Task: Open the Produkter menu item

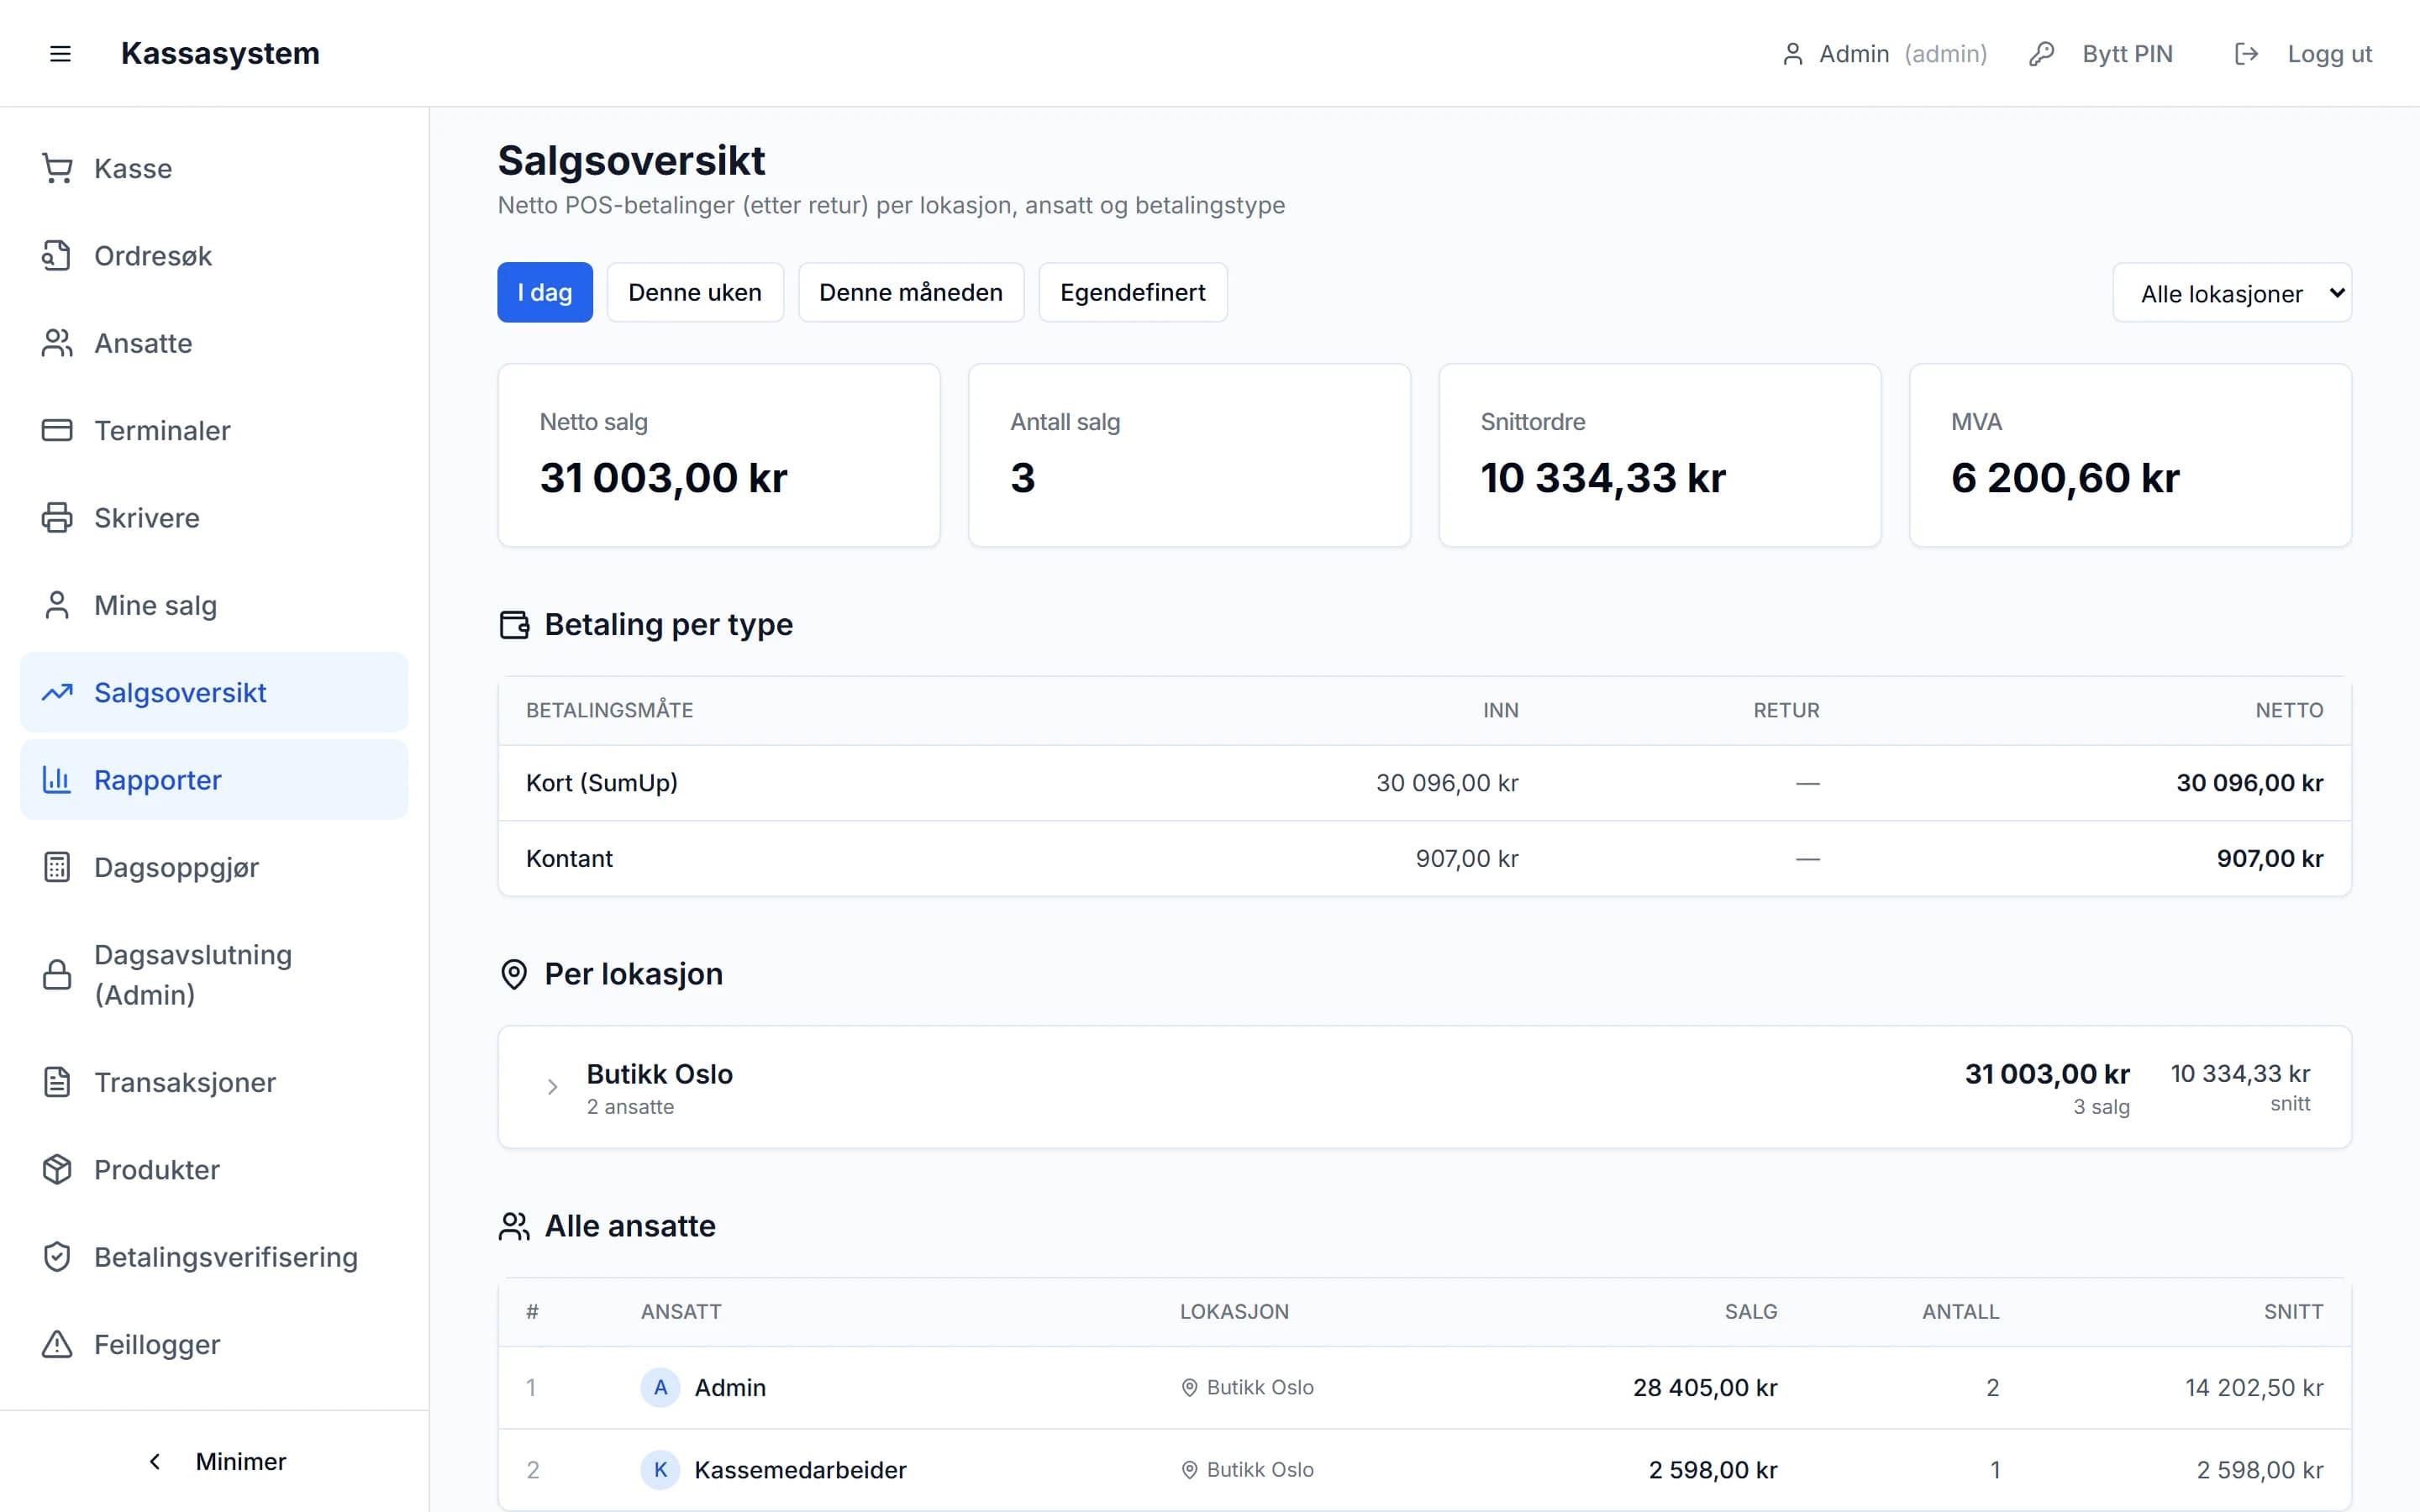Action: tap(214, 1169)
